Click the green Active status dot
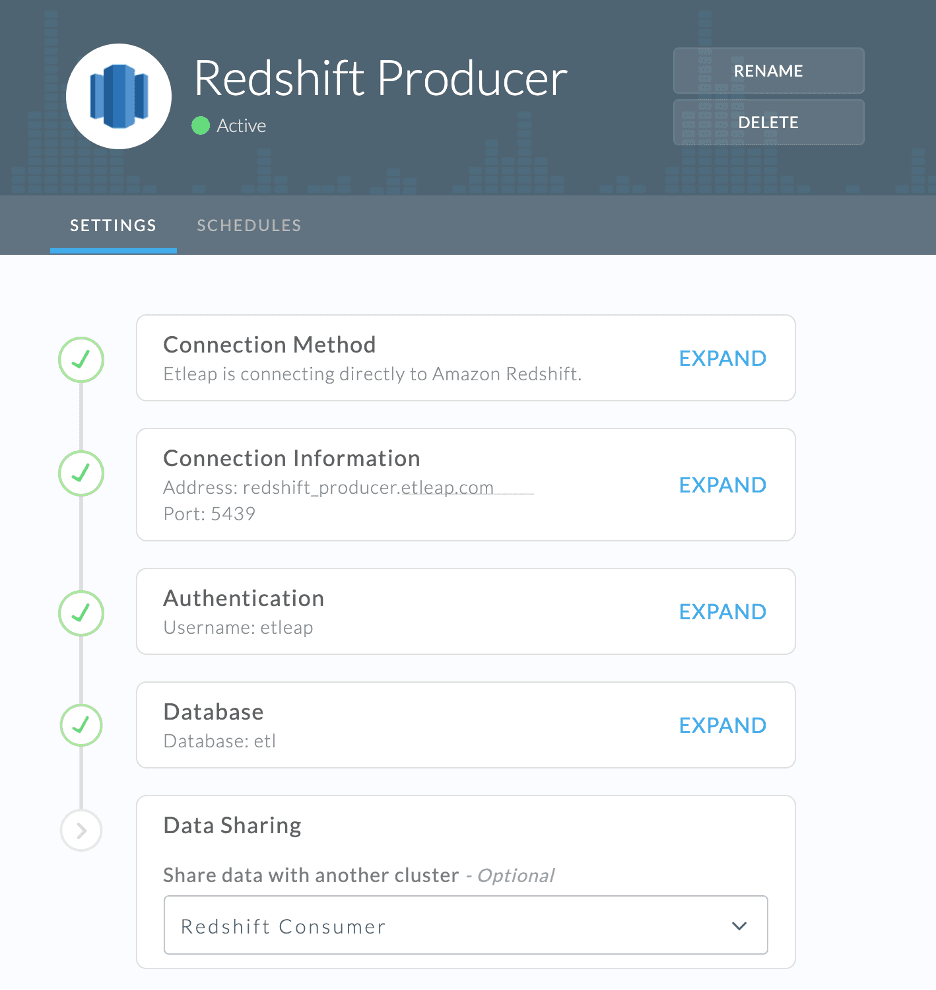This screenshot has width=936, height=990. click(200, 126)
